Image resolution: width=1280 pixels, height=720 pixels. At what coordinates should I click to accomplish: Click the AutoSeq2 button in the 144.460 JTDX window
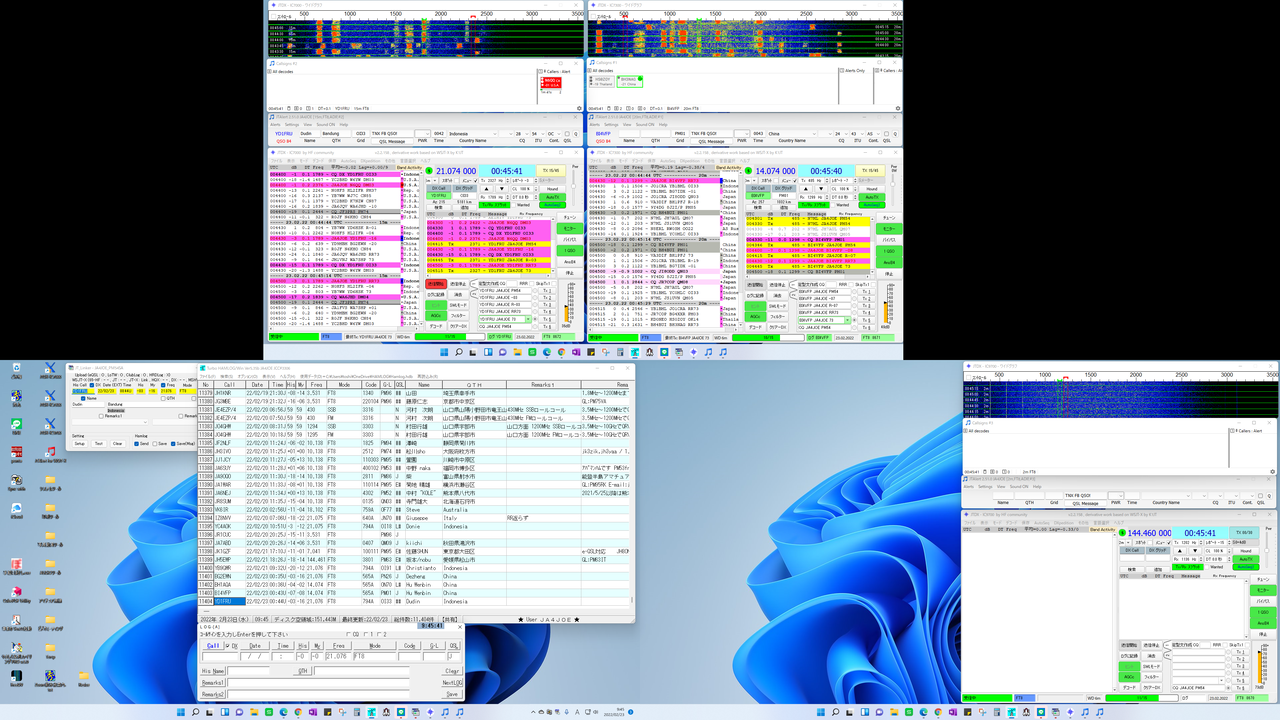[x=1246, y=567]
